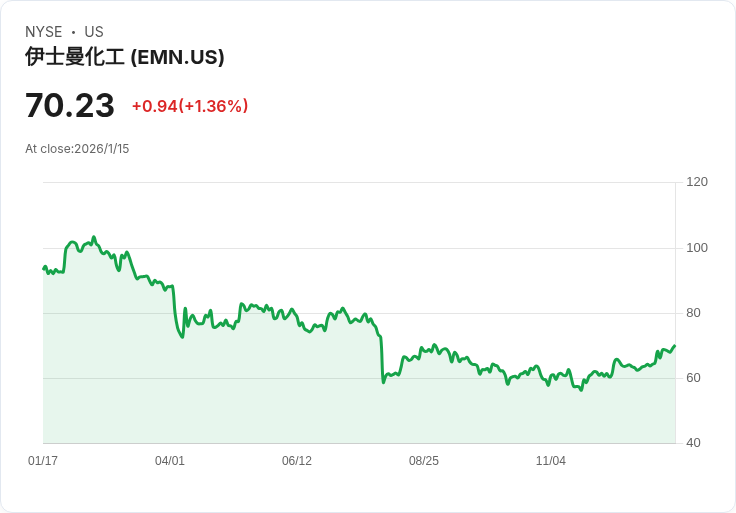Click the US market label
This screenshot has width=736, height=513.
click(x=94, y=32)
